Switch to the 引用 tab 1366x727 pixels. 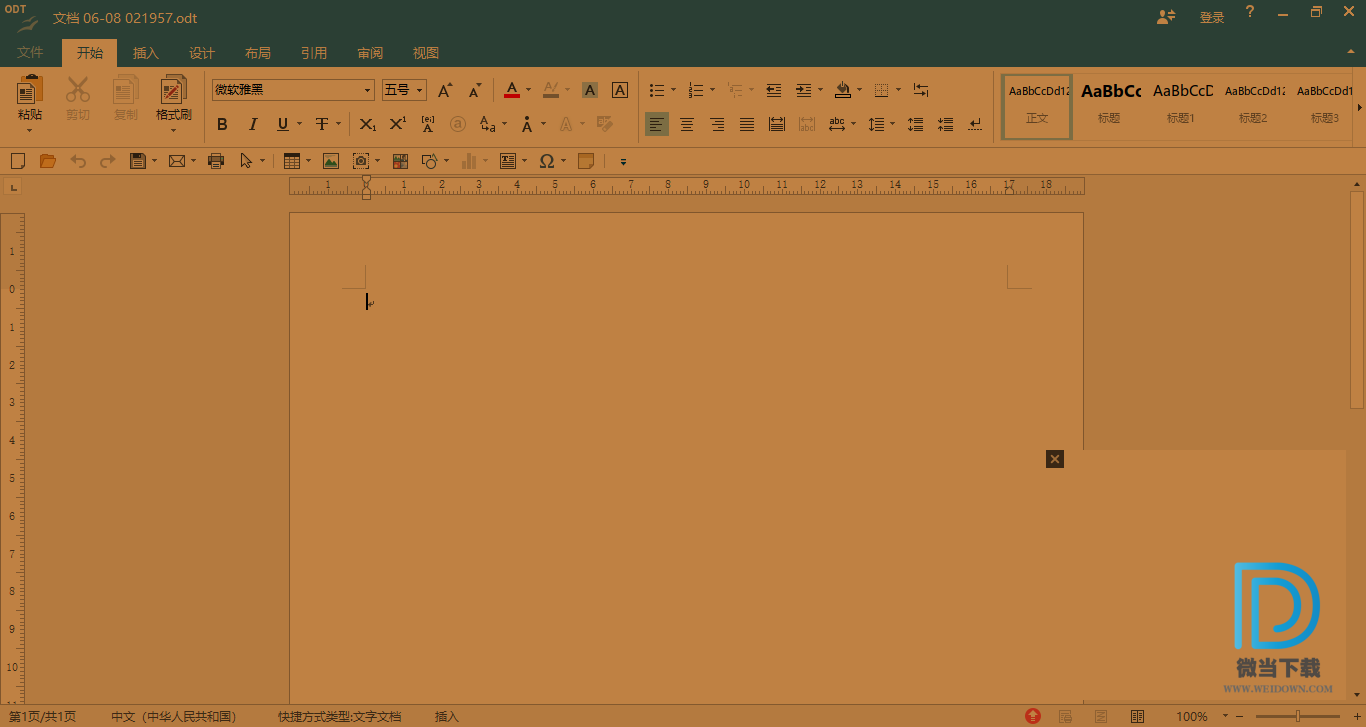tap(314, 53)
